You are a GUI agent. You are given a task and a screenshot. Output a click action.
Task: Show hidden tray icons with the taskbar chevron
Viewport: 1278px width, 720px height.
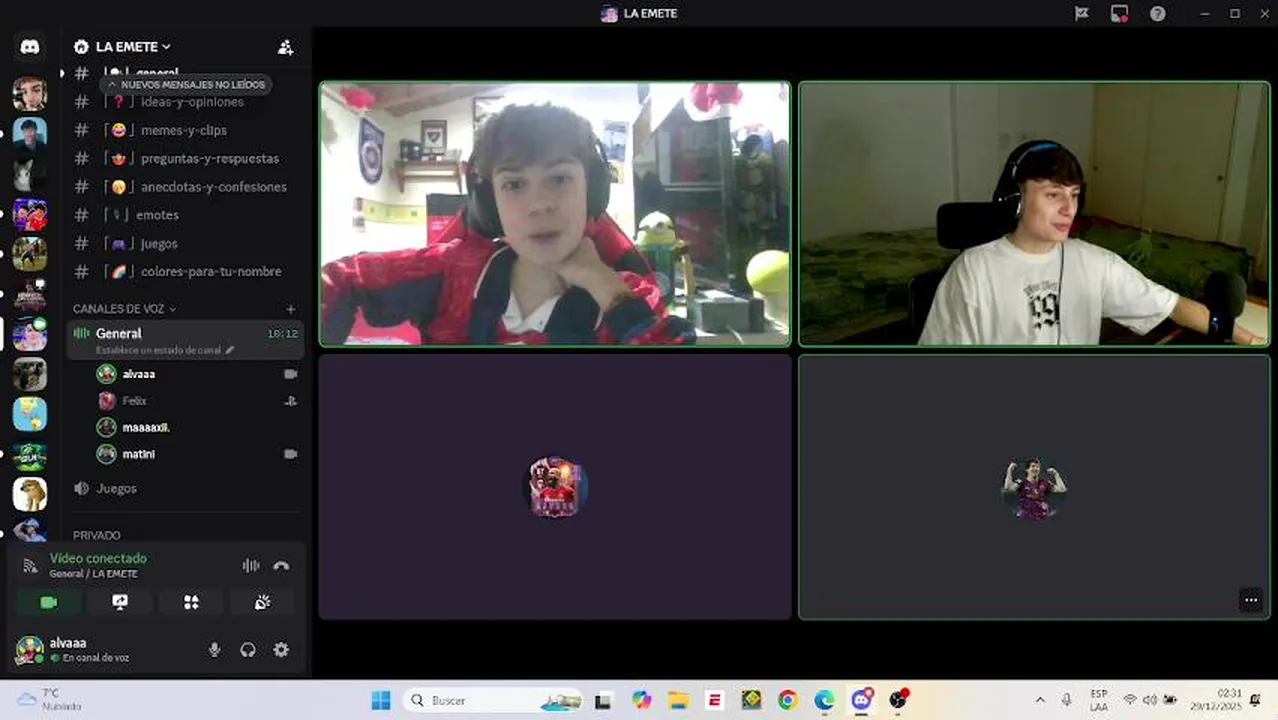pos(1040,700)
